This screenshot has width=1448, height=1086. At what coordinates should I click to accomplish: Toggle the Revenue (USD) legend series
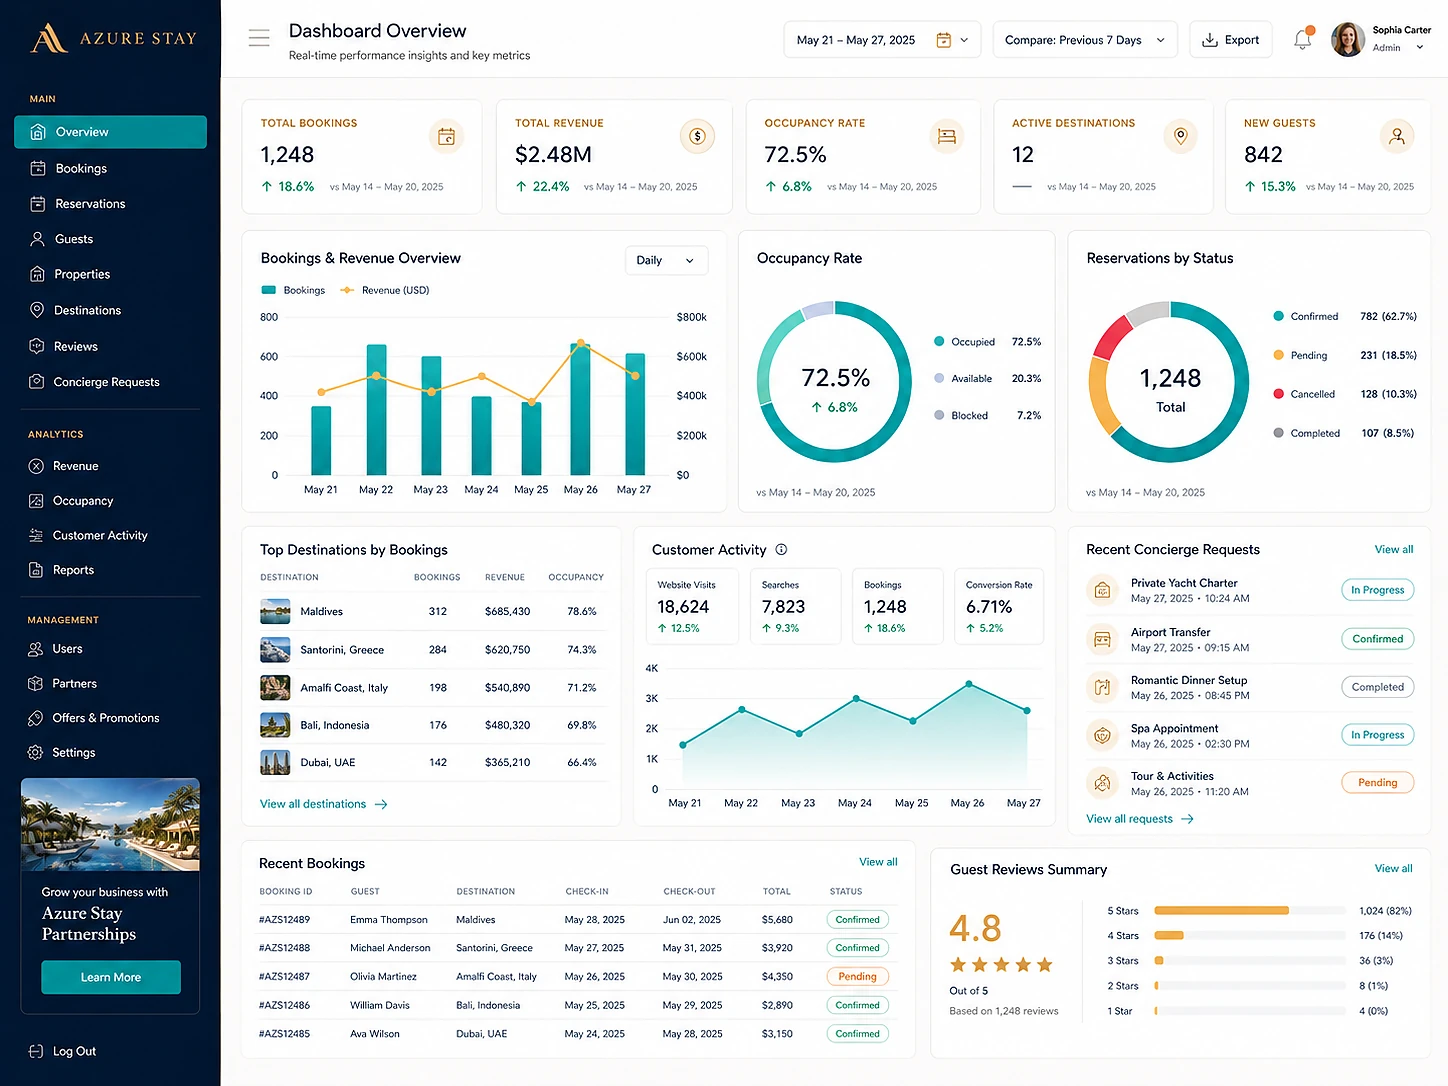coord(385,290)
